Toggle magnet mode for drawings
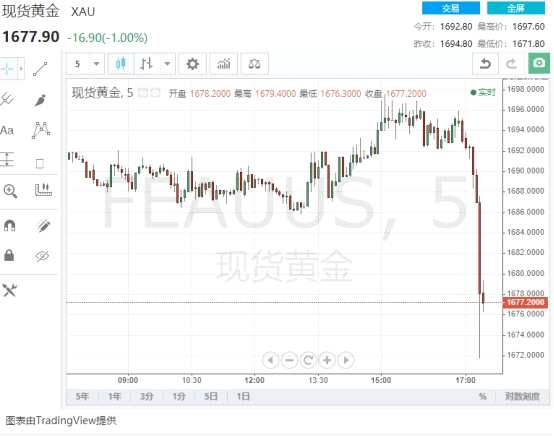The height and width of the screenshot is (436, 554). pos(10,225)
